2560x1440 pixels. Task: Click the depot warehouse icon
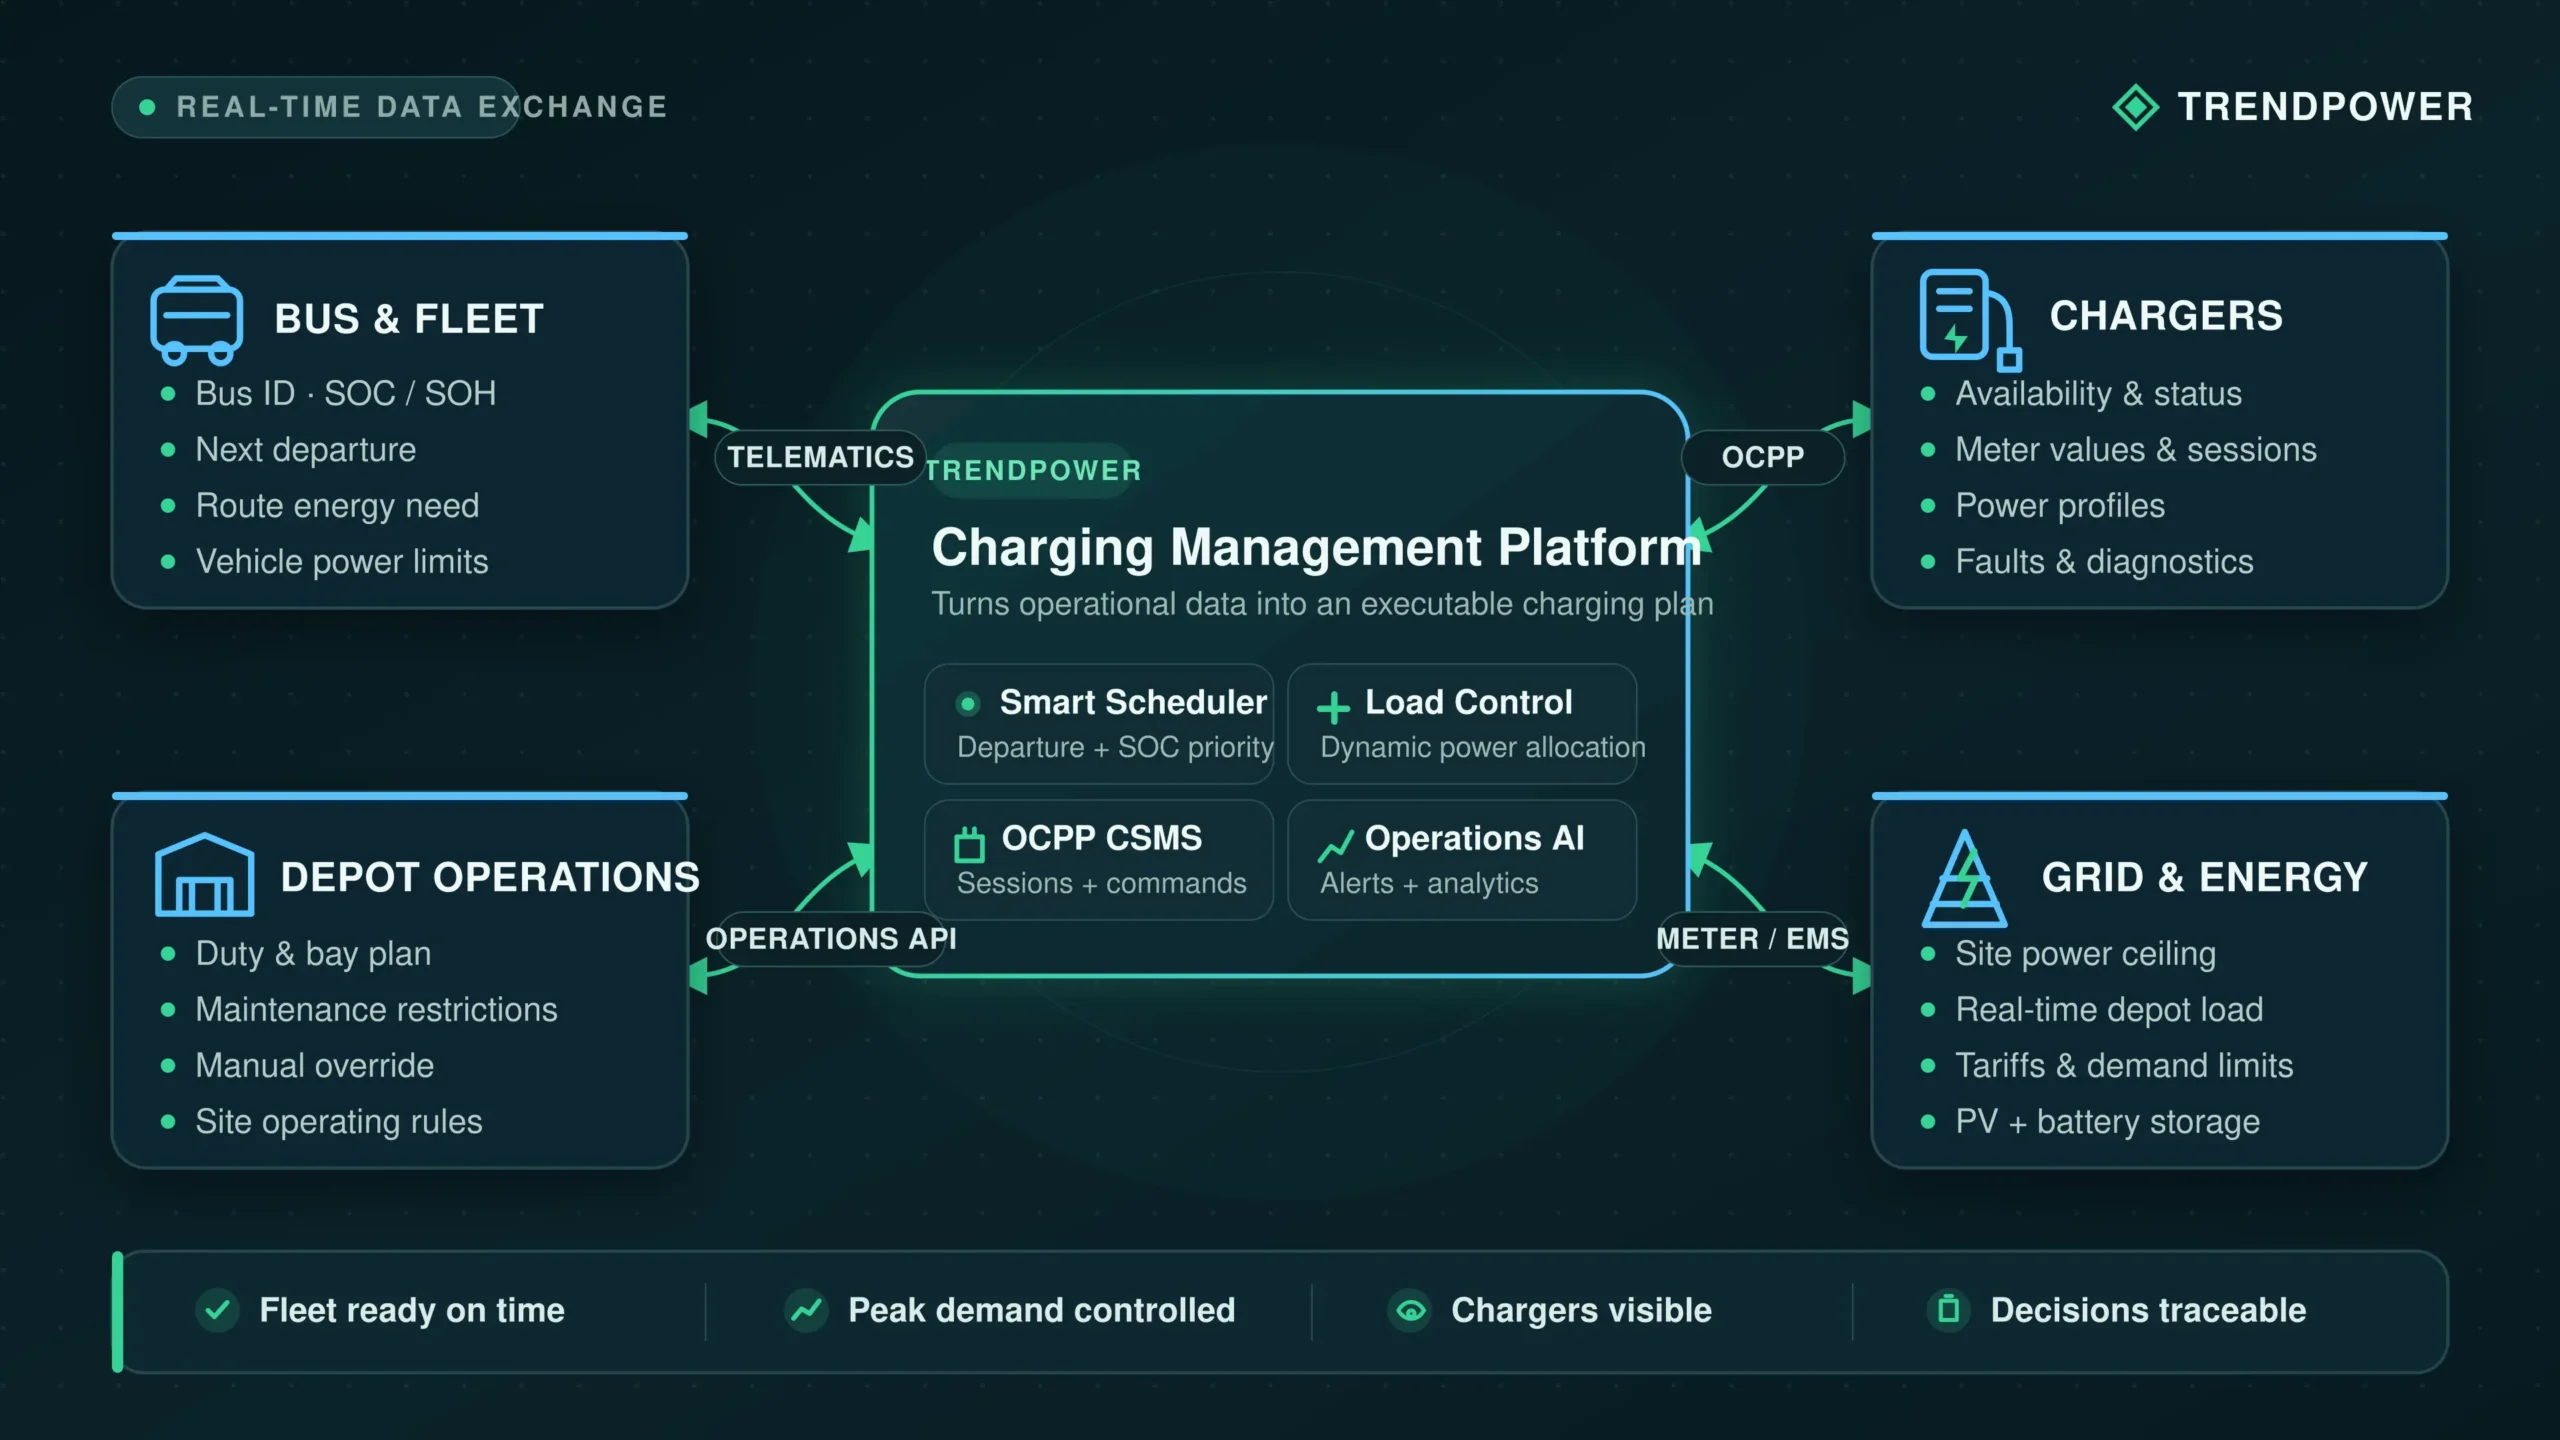coord(204,874)
